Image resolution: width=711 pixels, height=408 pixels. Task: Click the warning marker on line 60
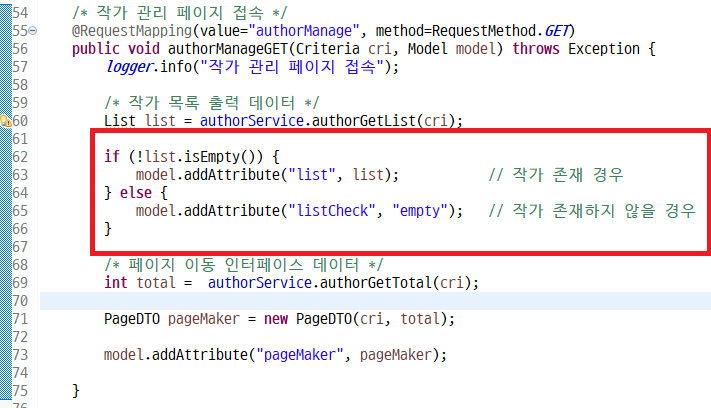click(x=5, y=121)
